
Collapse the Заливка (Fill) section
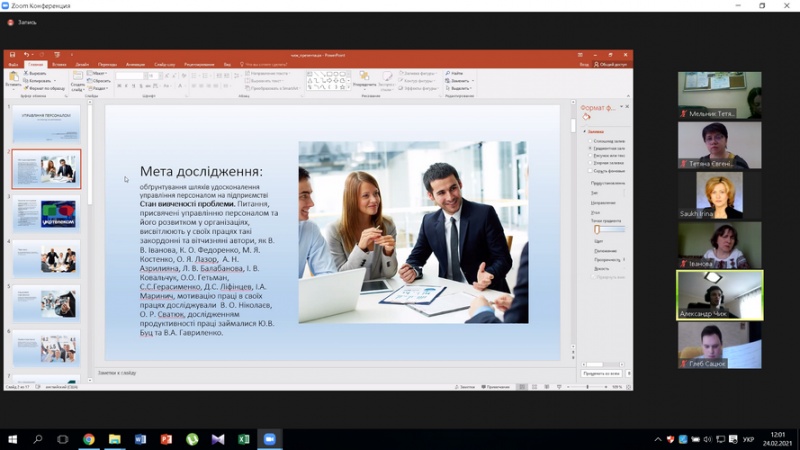click(587, 131)
